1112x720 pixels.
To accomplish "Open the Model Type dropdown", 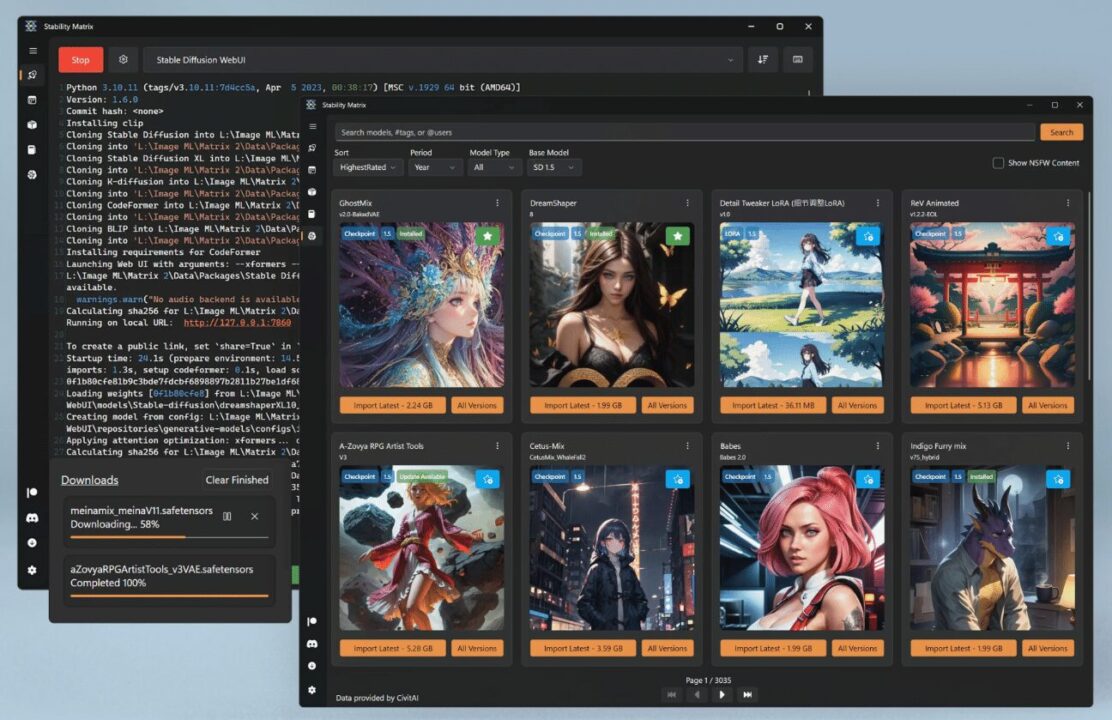I will pos(495,167).
